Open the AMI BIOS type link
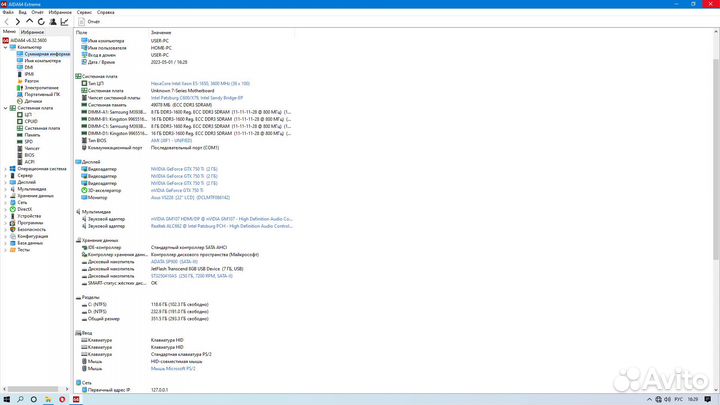720x405 pixels. pyautogui.click(x=171, y=141)
